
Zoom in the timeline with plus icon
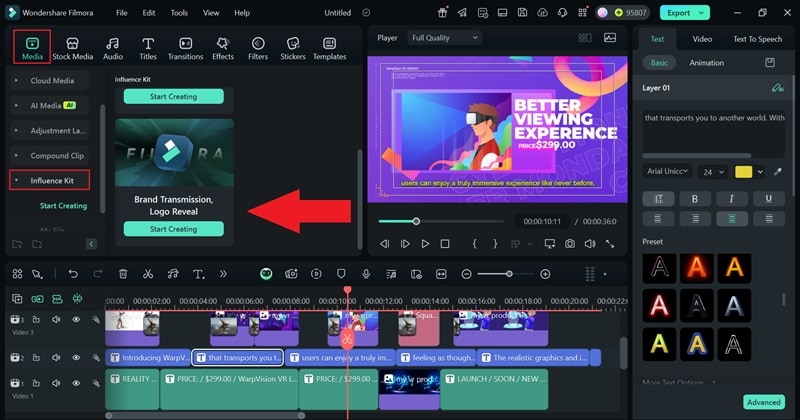(x=545, y=275)
